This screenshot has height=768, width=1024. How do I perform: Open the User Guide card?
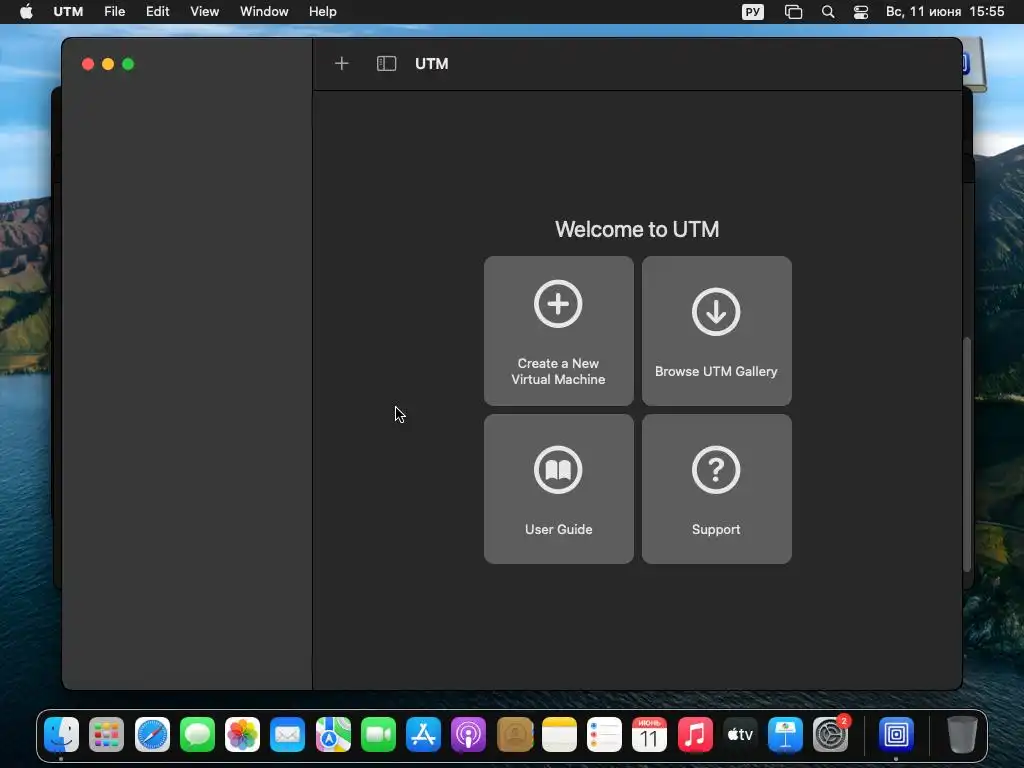click(558, 488)
